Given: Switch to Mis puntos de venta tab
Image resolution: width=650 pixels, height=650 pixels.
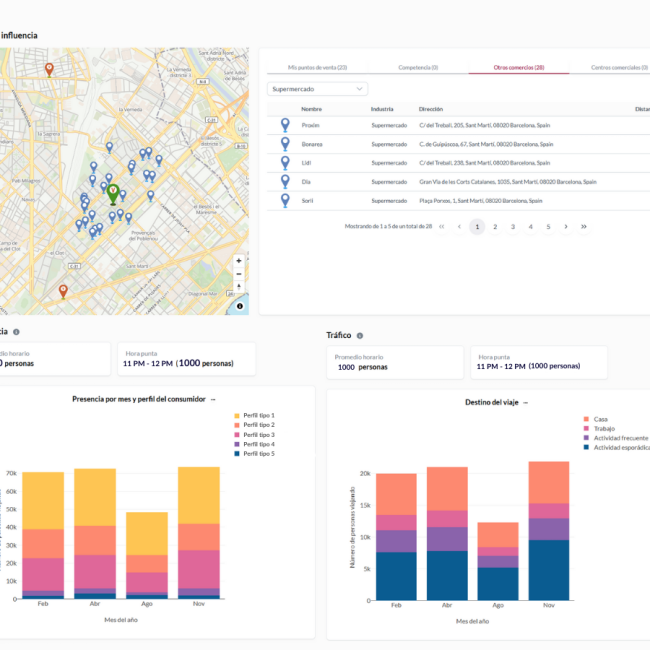Looking at the screenshot, I should coord(317,67).
